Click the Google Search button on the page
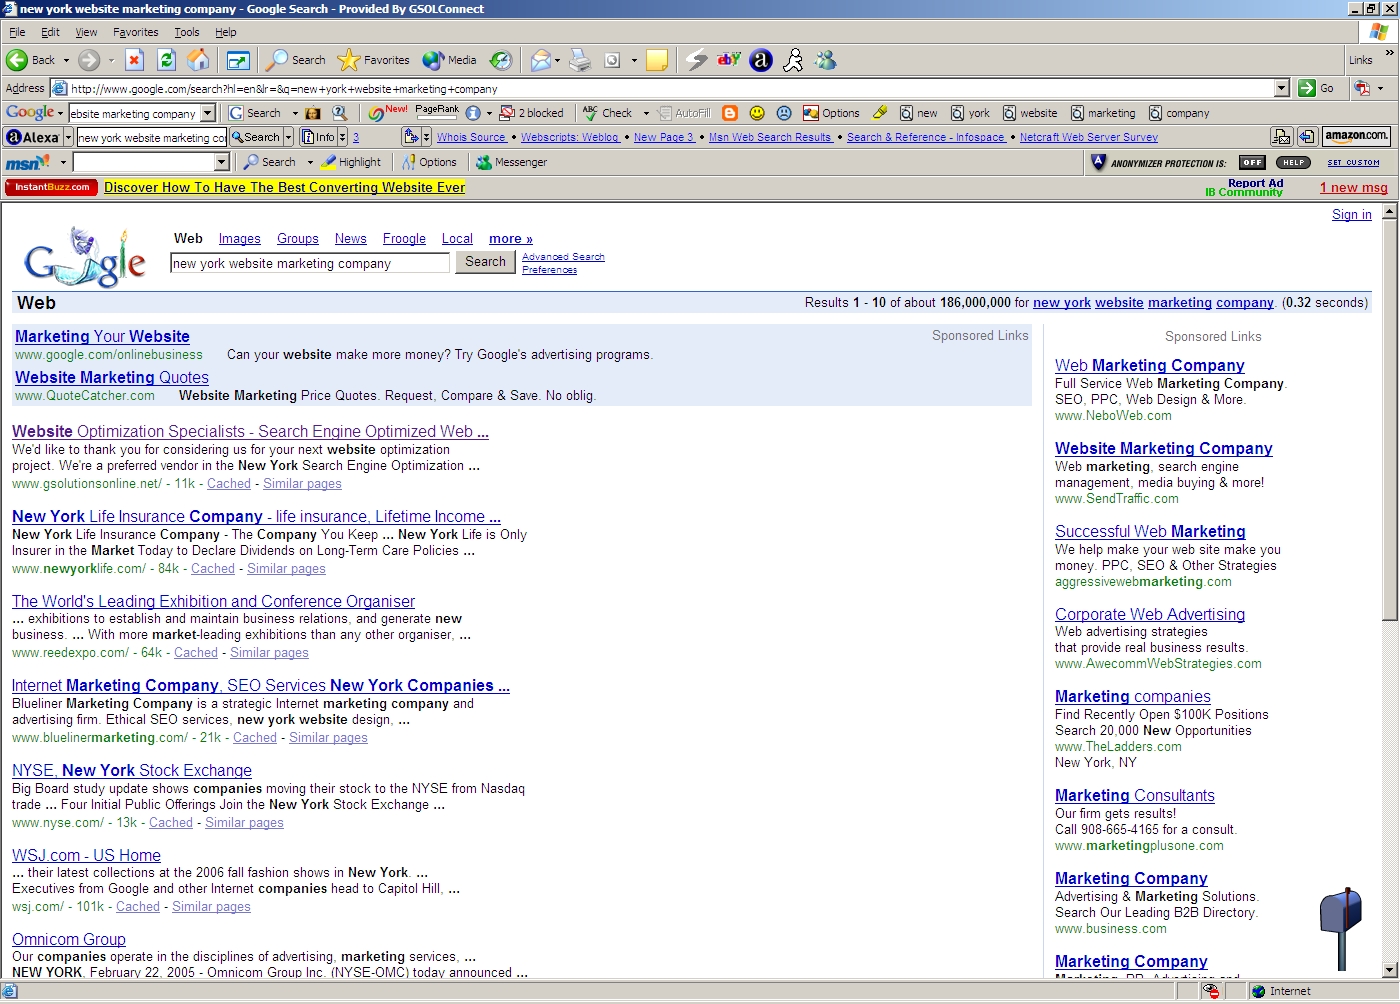This screenshot has height=1004, width=1400. coord(485,262)
